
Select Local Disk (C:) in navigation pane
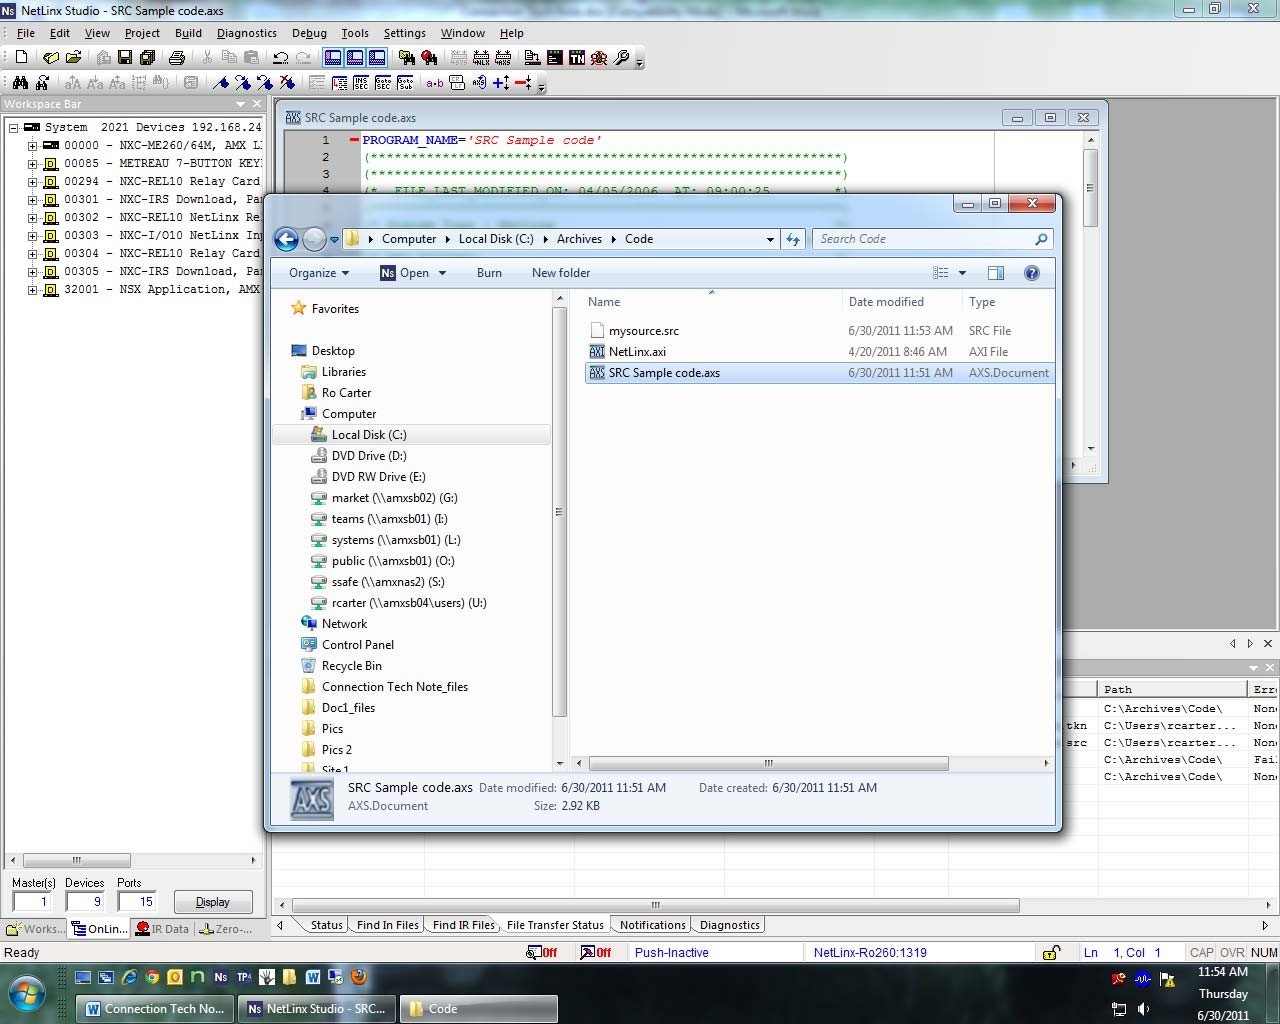(x=369, y=435)
